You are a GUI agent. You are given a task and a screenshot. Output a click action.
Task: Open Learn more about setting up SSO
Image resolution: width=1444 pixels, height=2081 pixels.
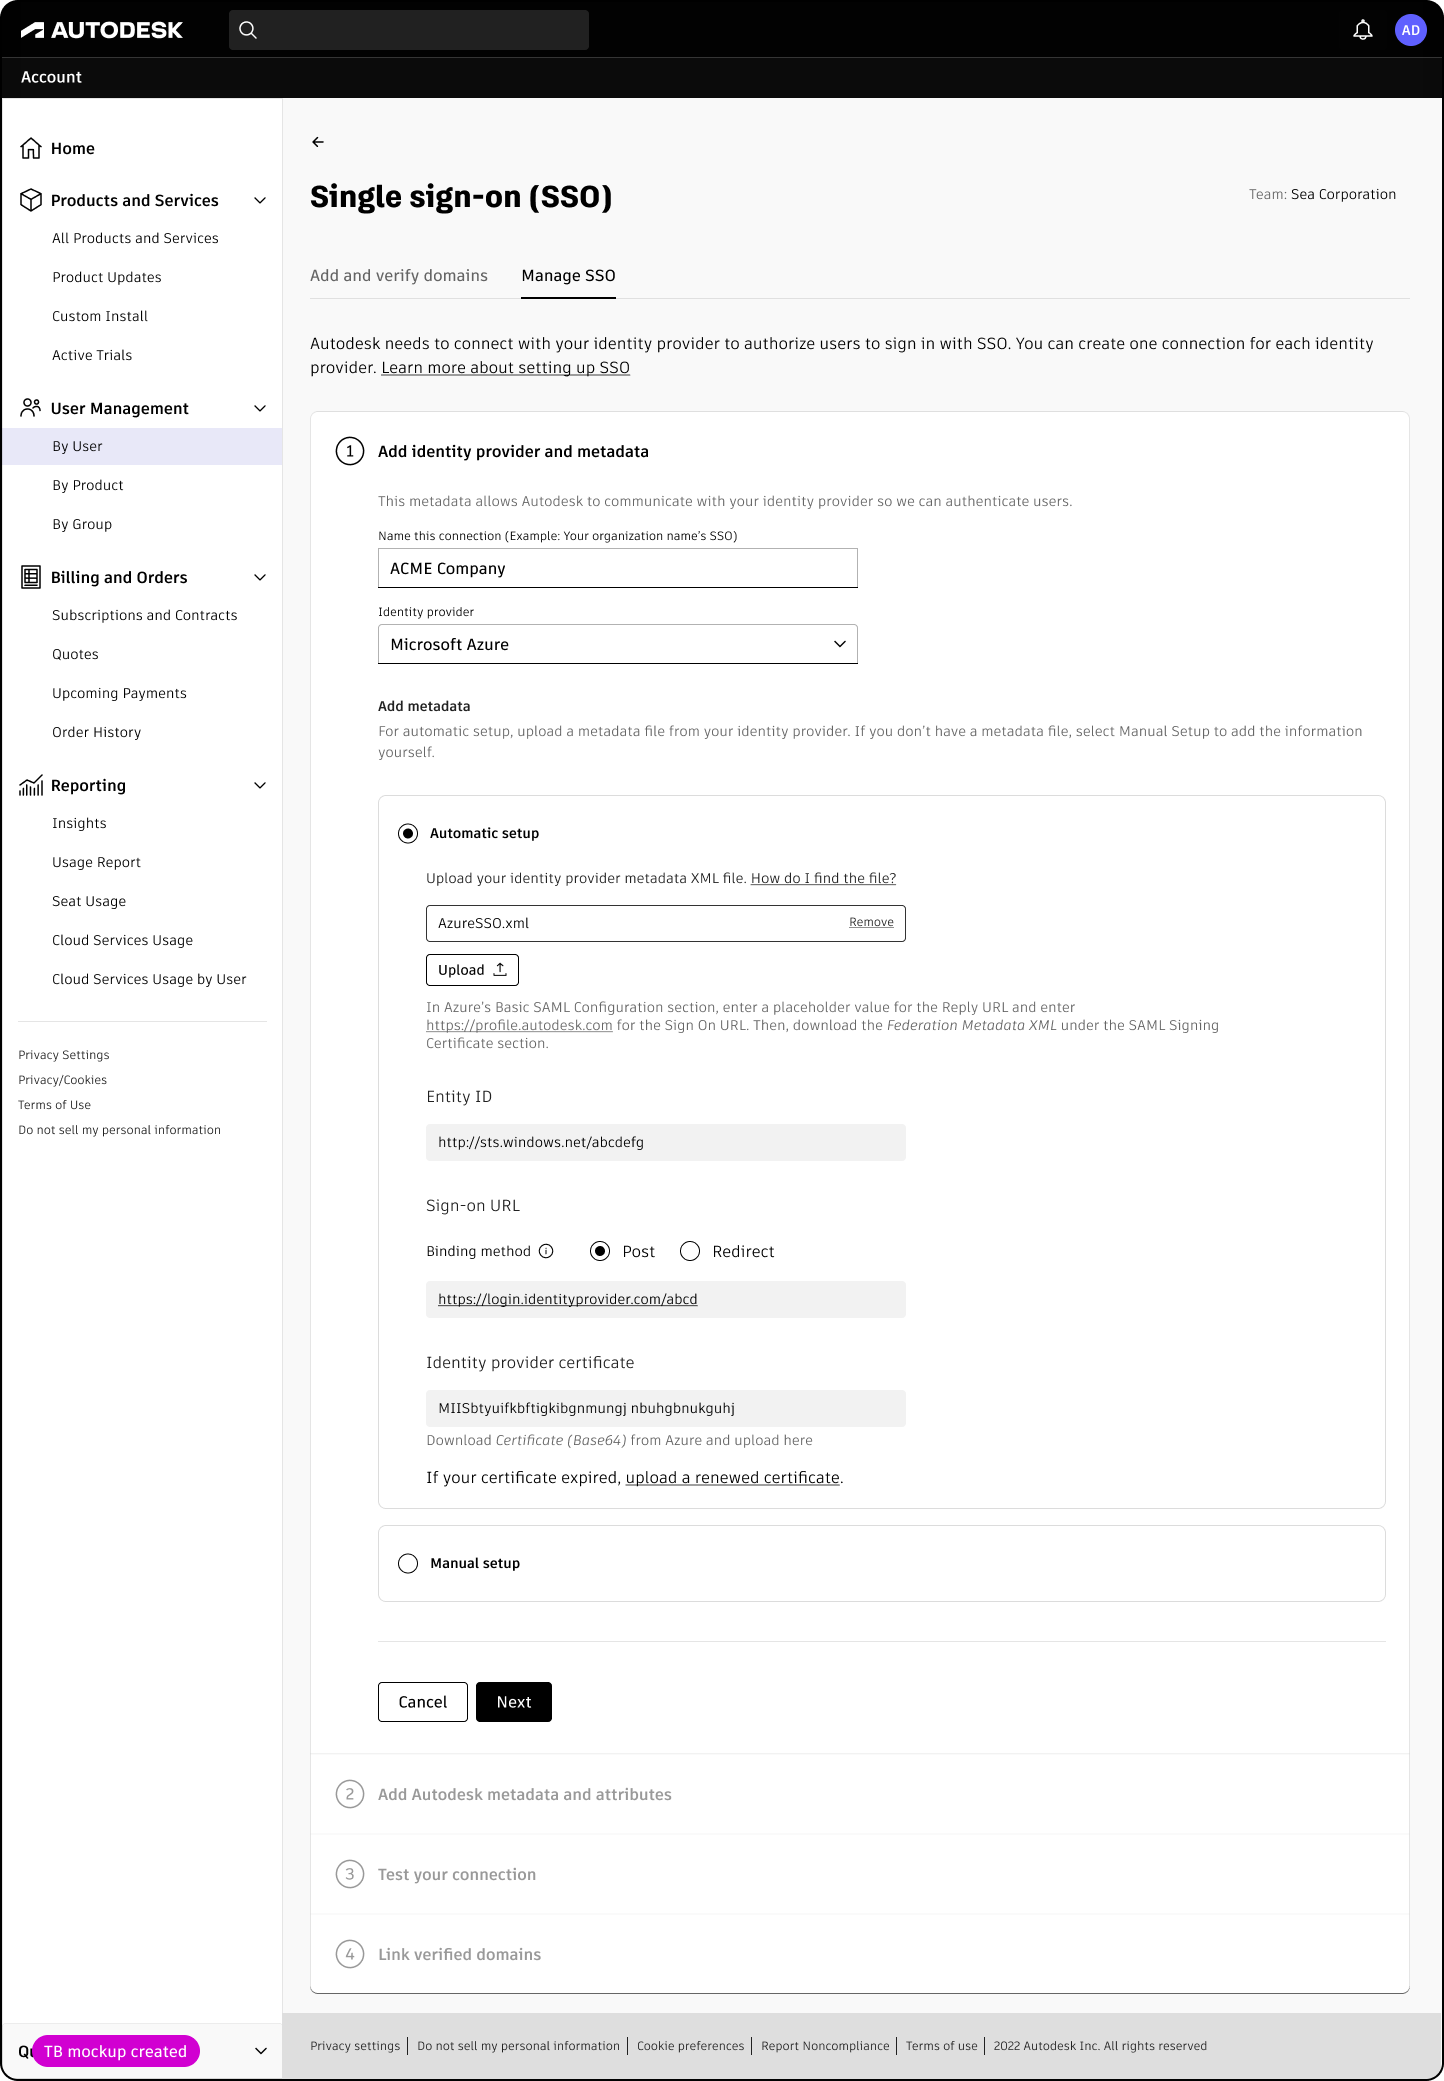click(505, 367)
